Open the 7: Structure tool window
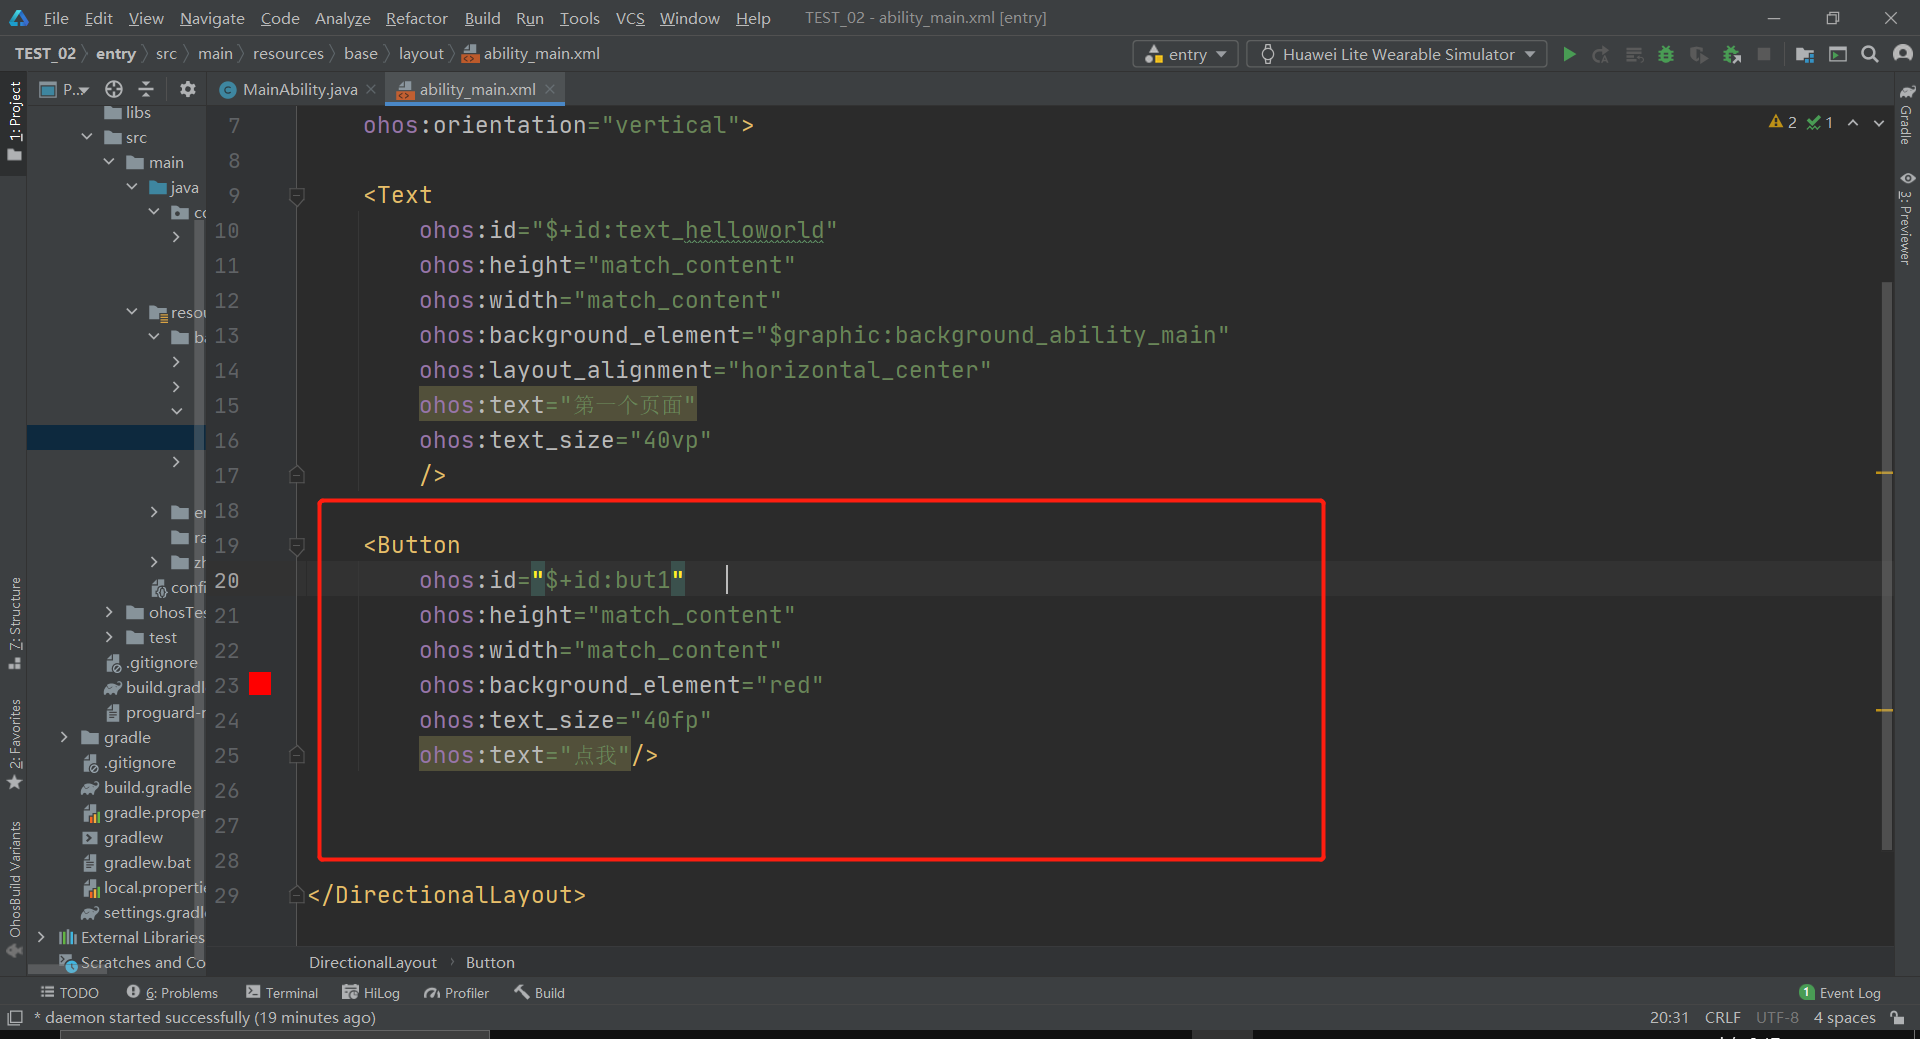 (x=14, y=623)
